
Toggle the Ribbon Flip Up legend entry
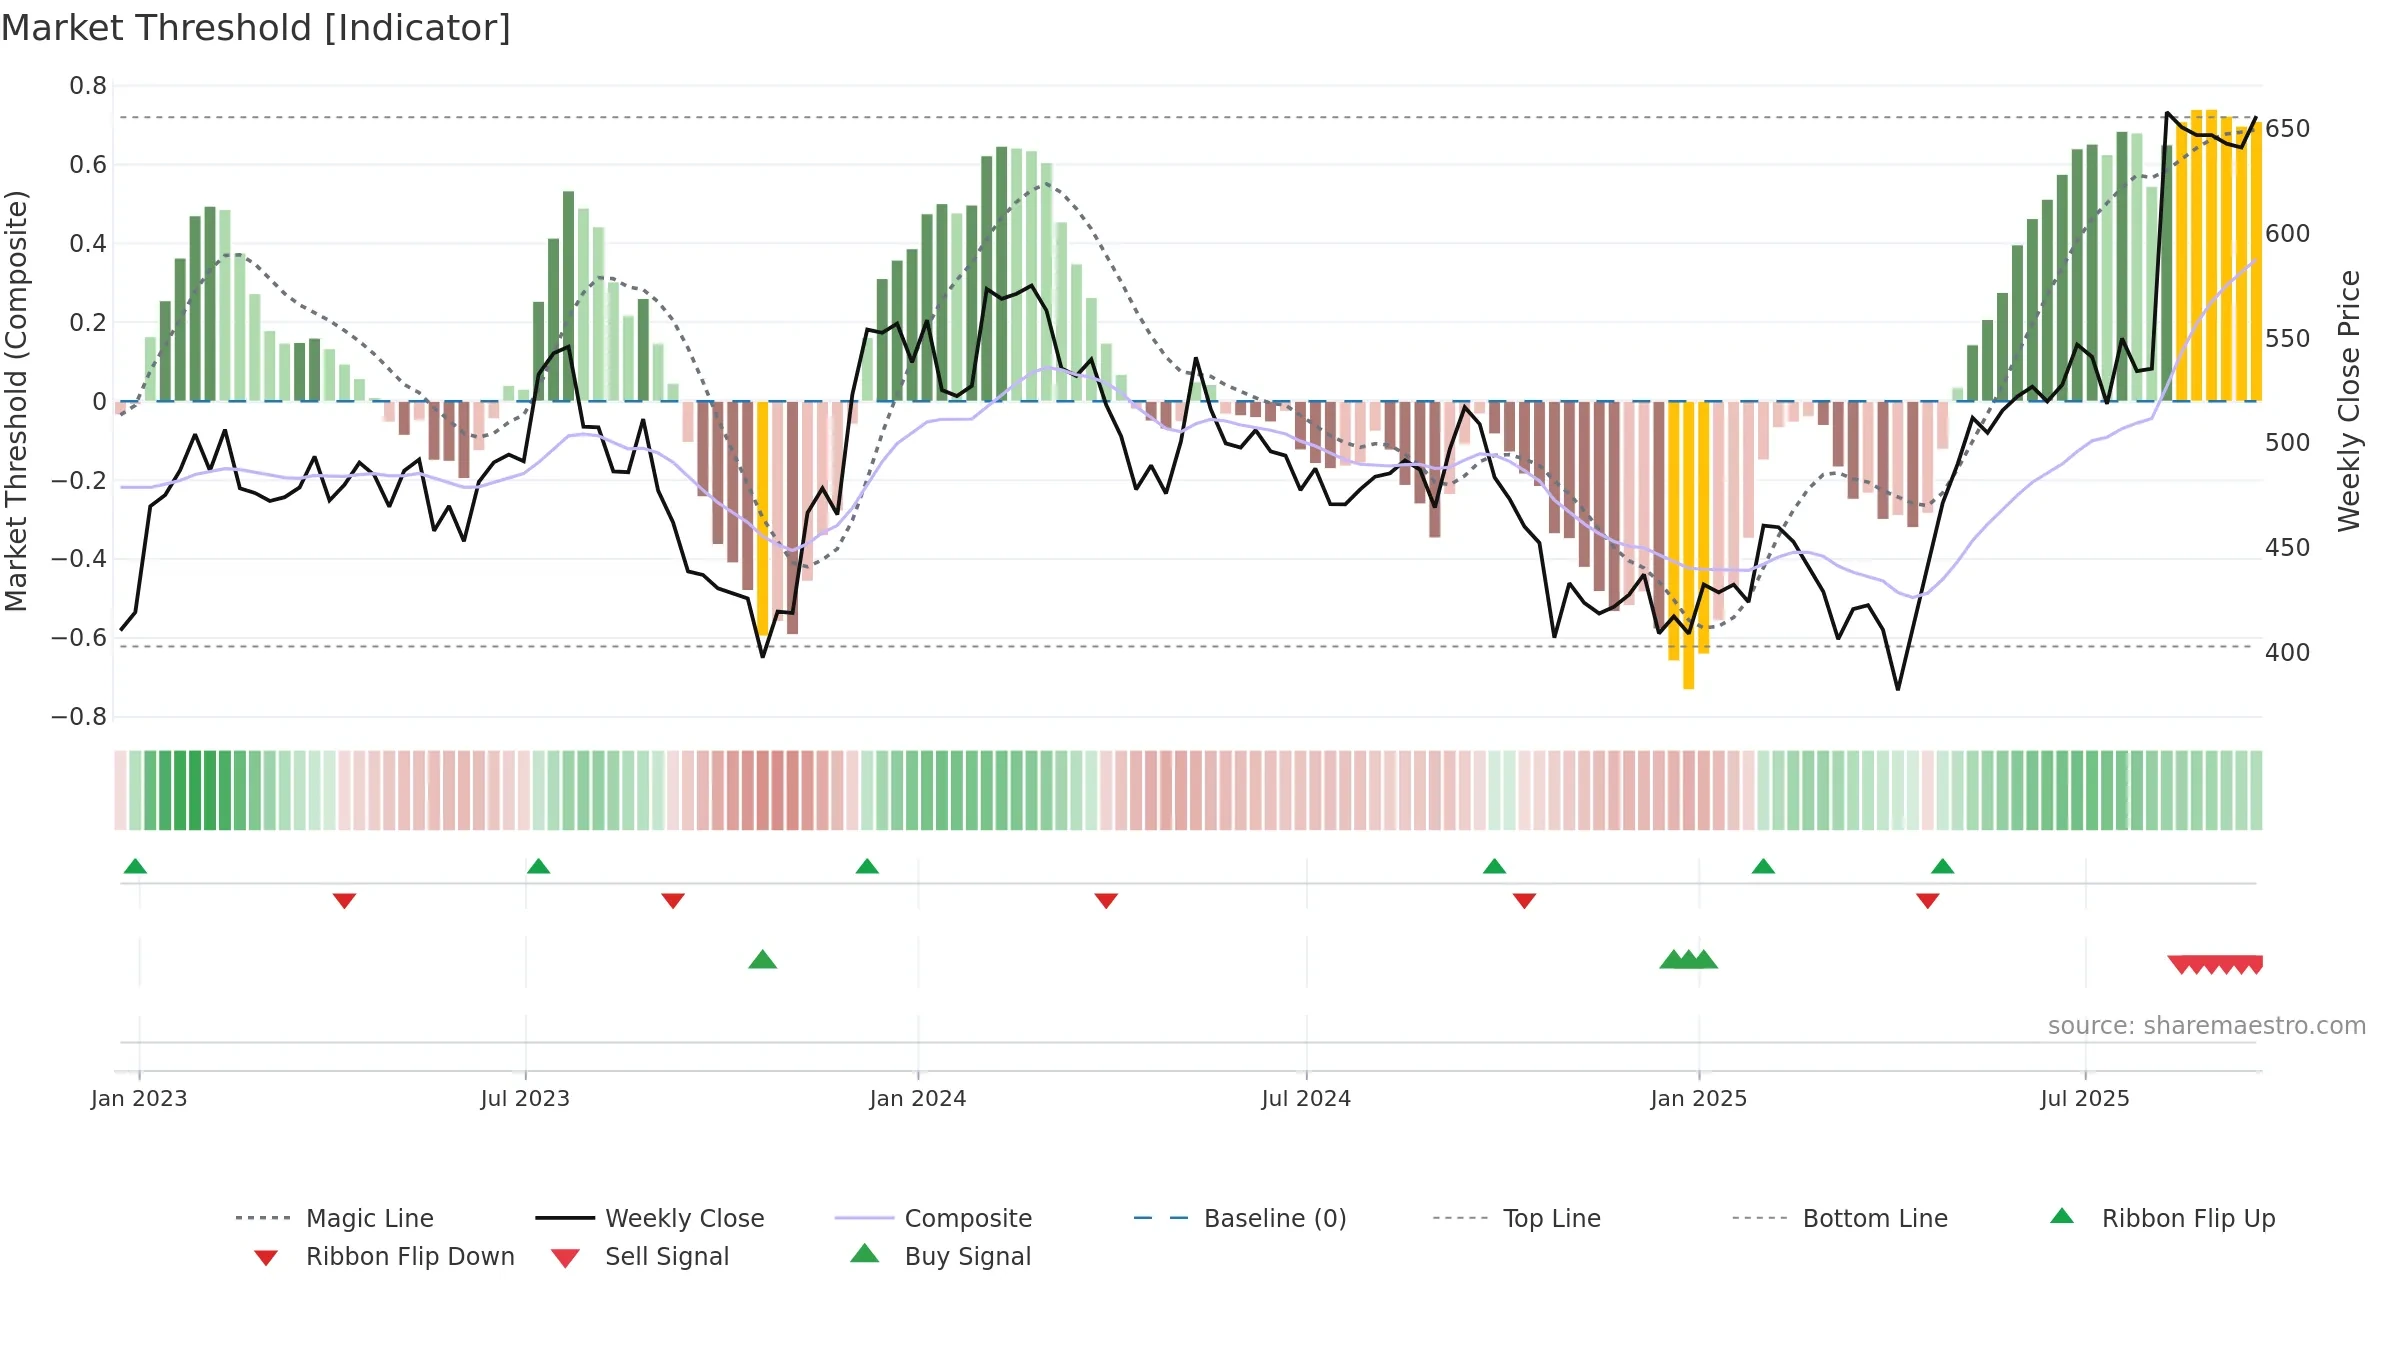click(x=2162, y=1218)
